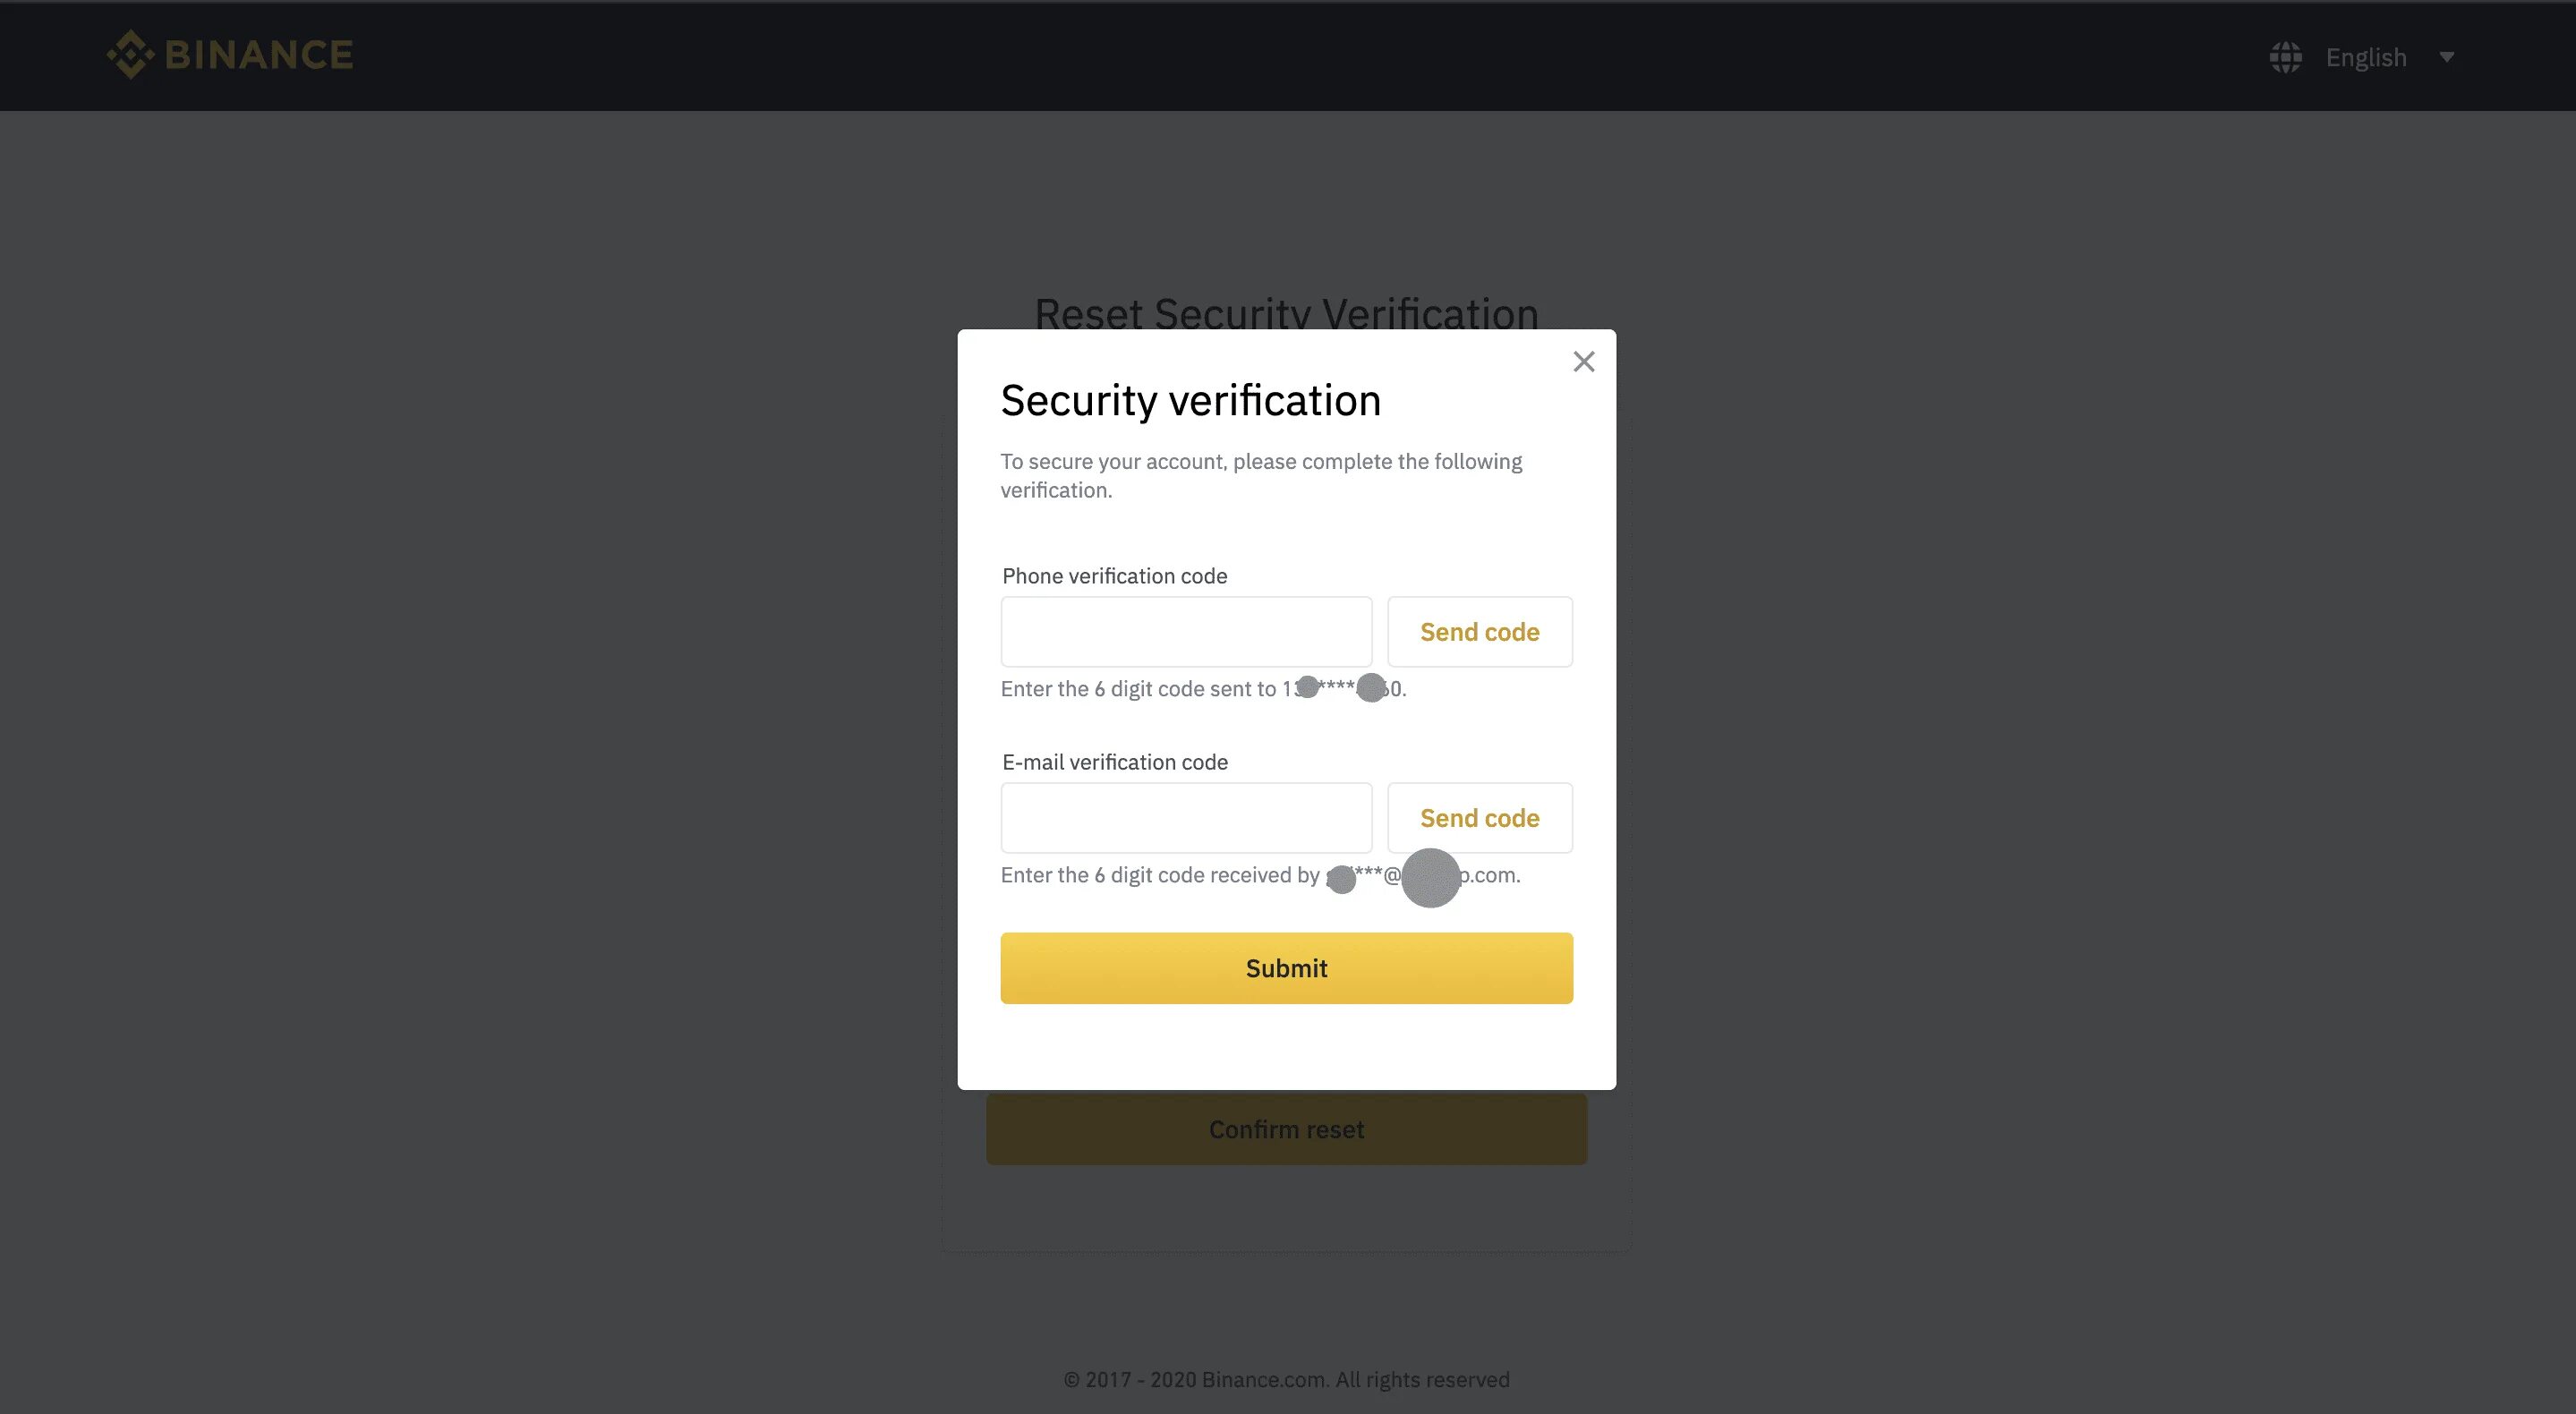Click the masked phone number hint text
This screenshot has height=1414, width=2576.
pos(1343,689)
